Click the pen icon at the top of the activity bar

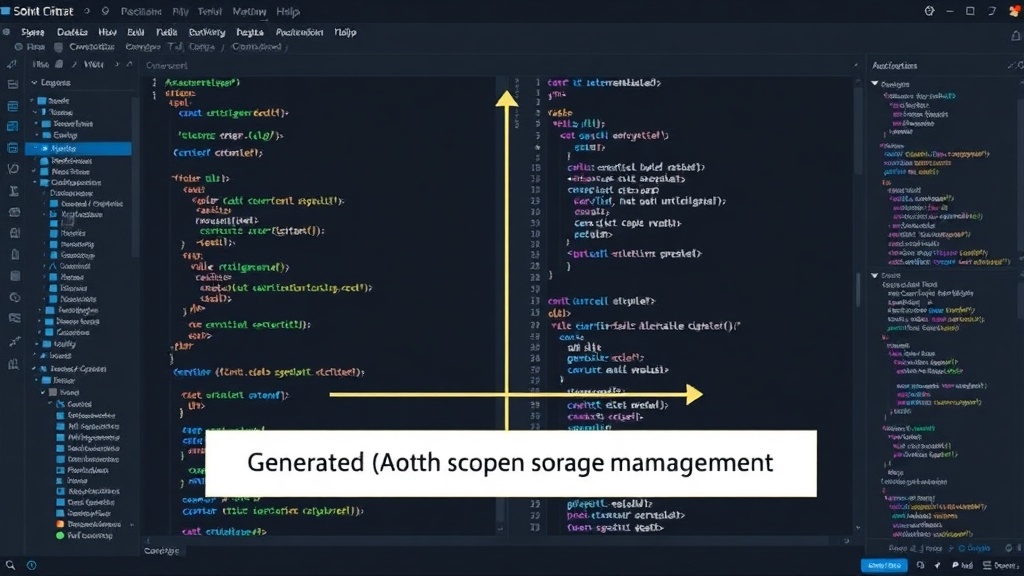click(12, 64)
